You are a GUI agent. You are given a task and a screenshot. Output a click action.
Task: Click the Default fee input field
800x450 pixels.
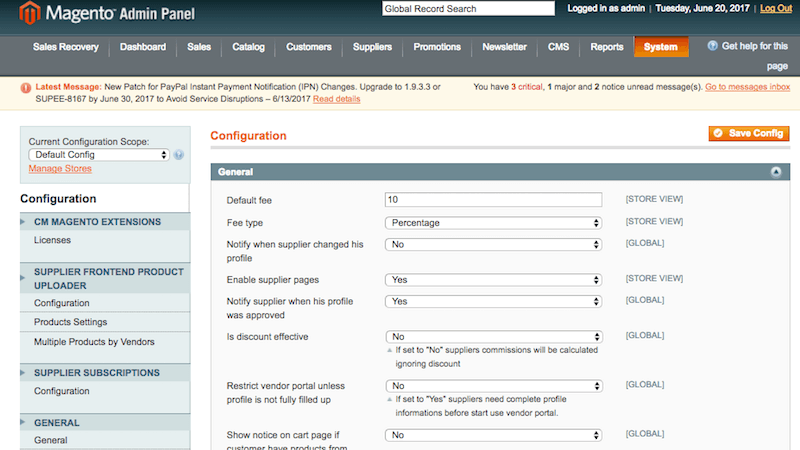(493, 200)
